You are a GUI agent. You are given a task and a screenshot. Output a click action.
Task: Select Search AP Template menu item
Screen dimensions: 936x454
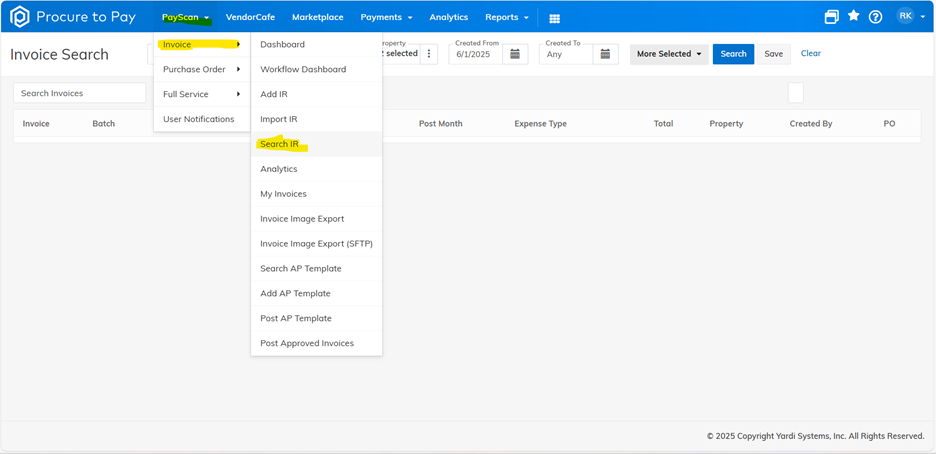[316, 268]
